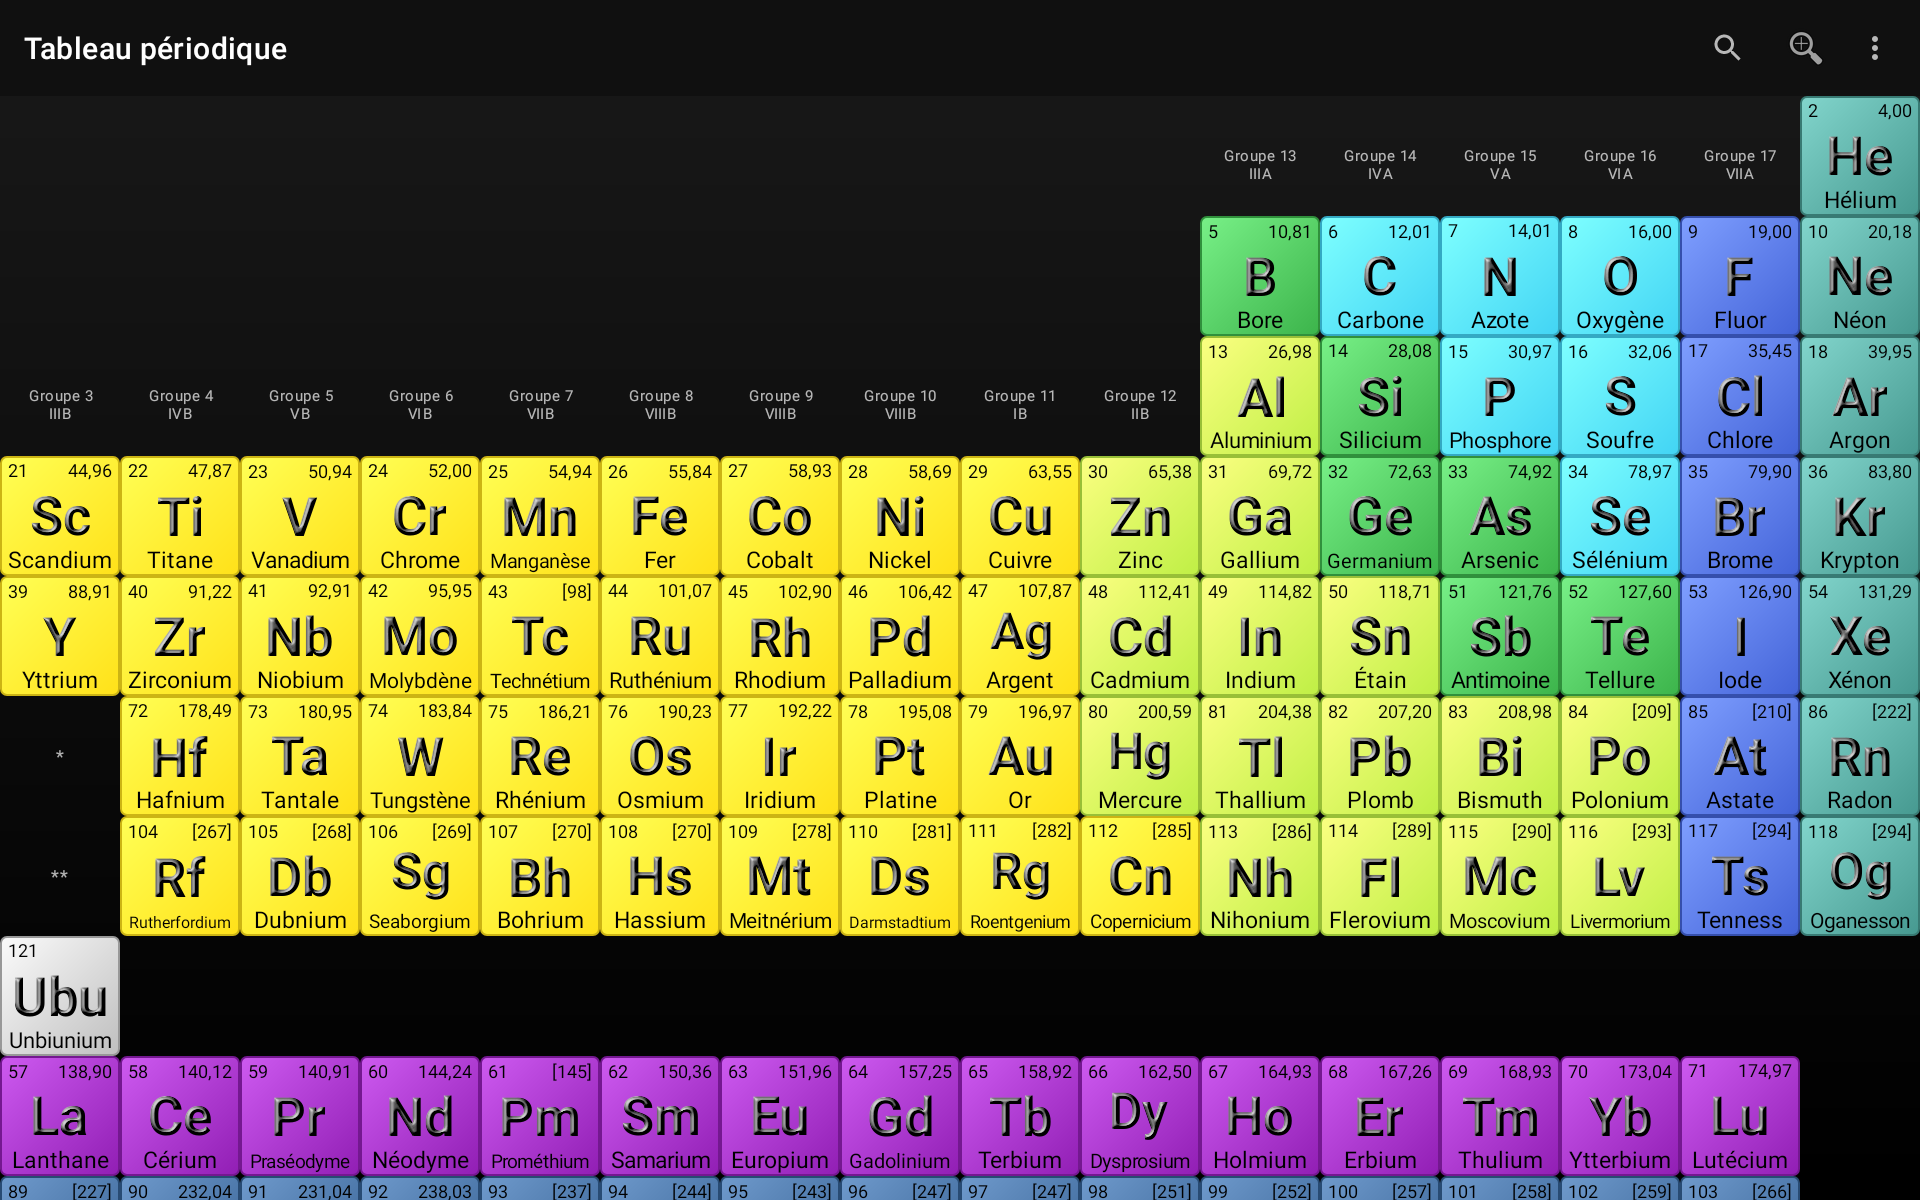
Task: Open the Oxygène element tile
Action: pos(1620,276)
